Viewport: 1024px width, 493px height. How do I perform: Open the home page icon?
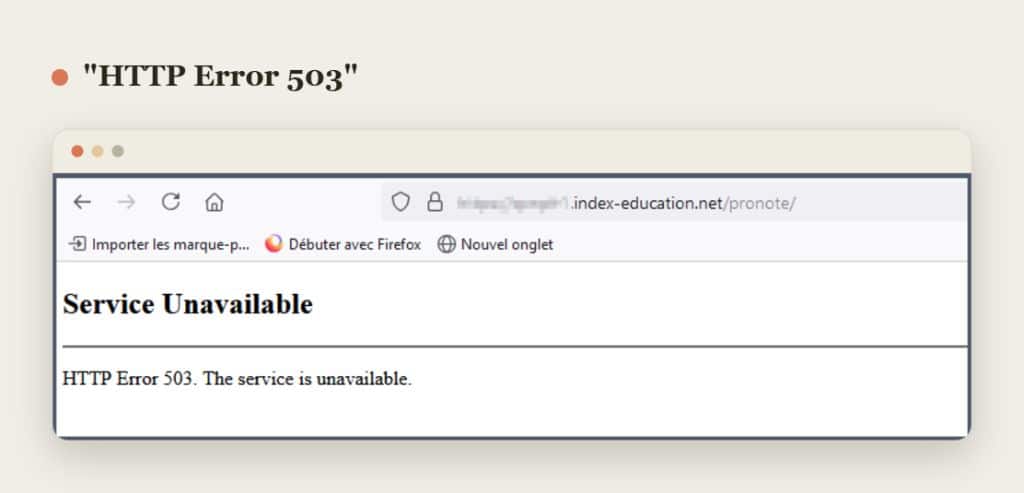click(214, 202)
